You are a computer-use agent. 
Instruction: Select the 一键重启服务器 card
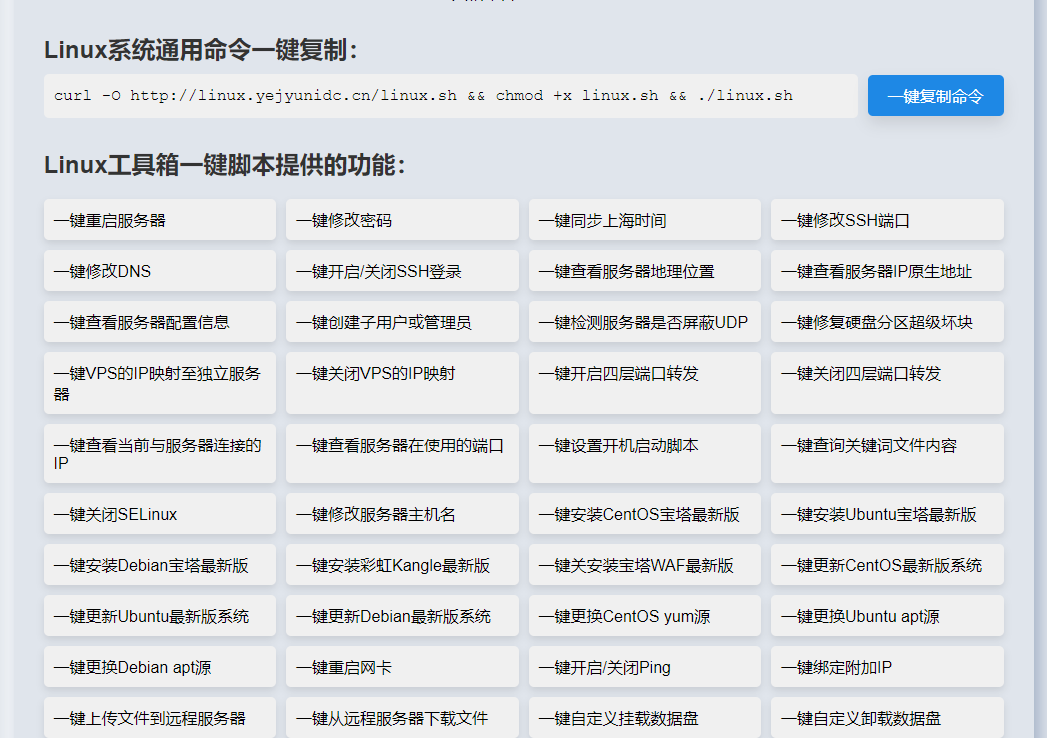tap(160, 220)
